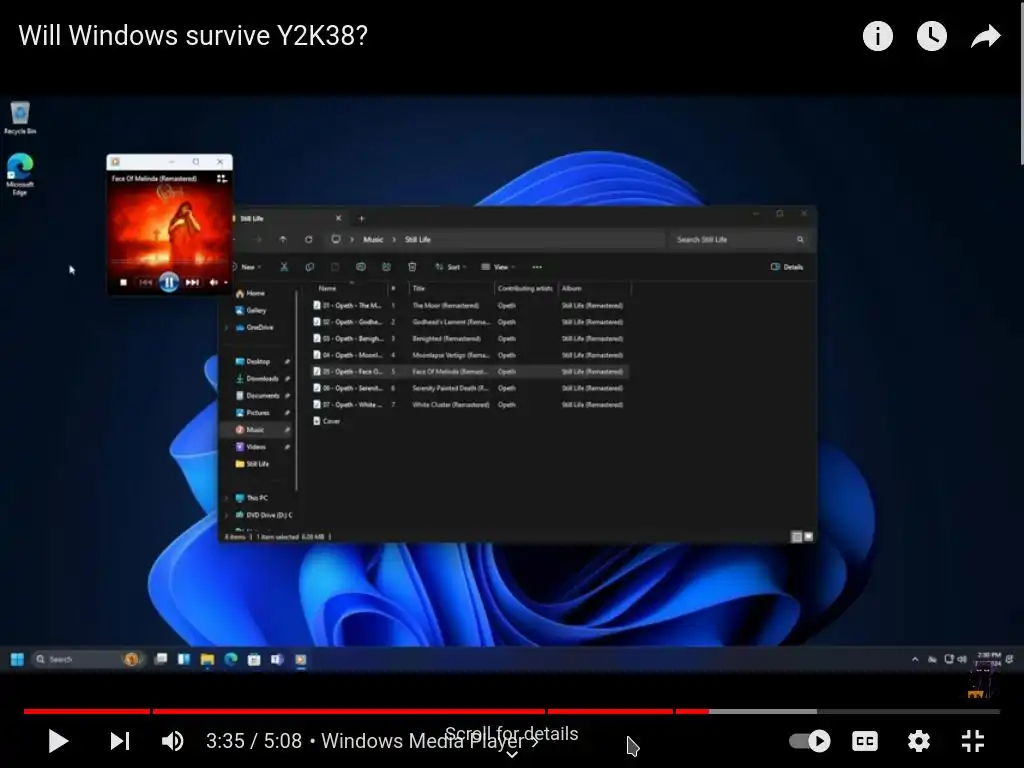Image resolution: width=1024 pixels, height=768 pixels.
Task: Mute the YouTube player volume
Action: (173, 741)
